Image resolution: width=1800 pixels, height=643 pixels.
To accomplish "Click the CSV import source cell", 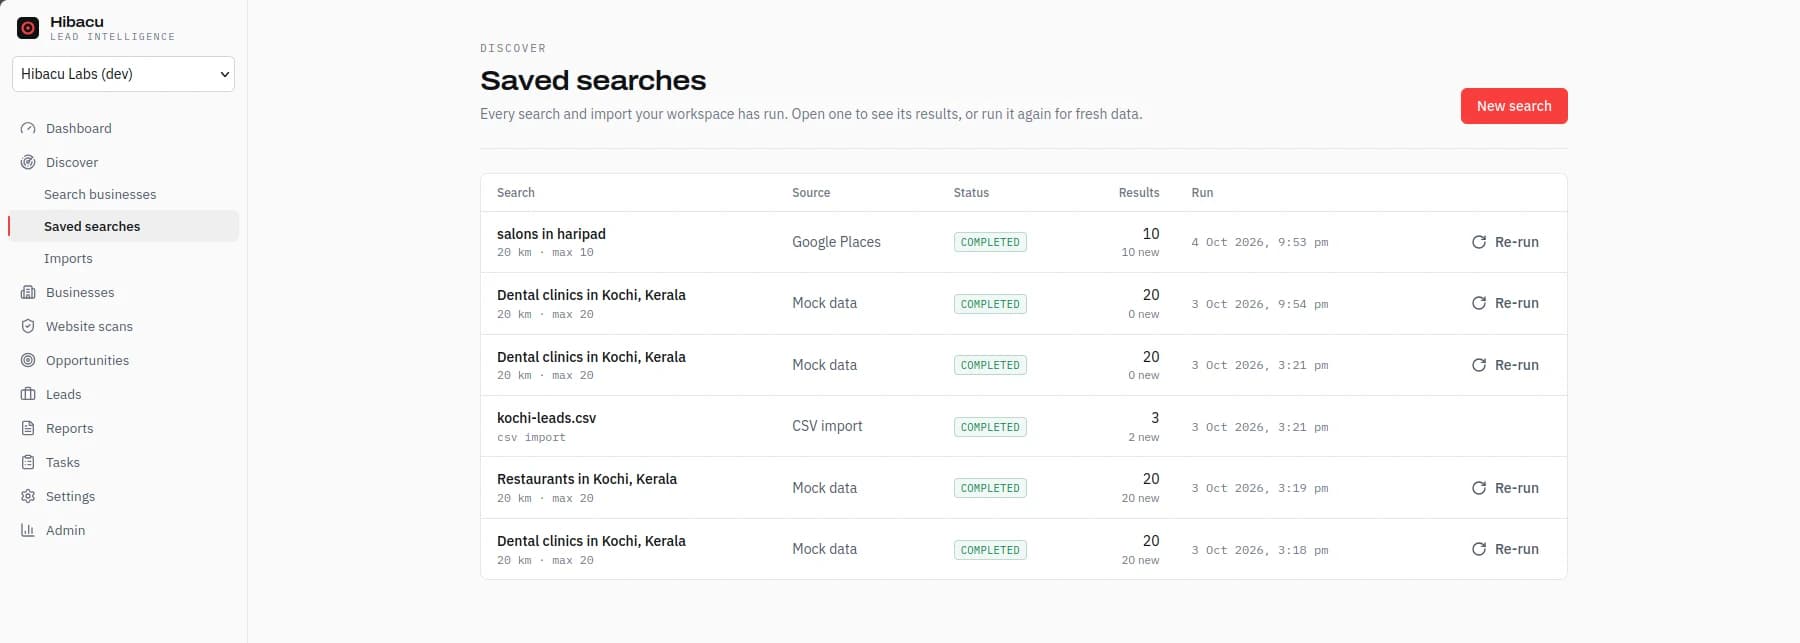I will 827,426.
